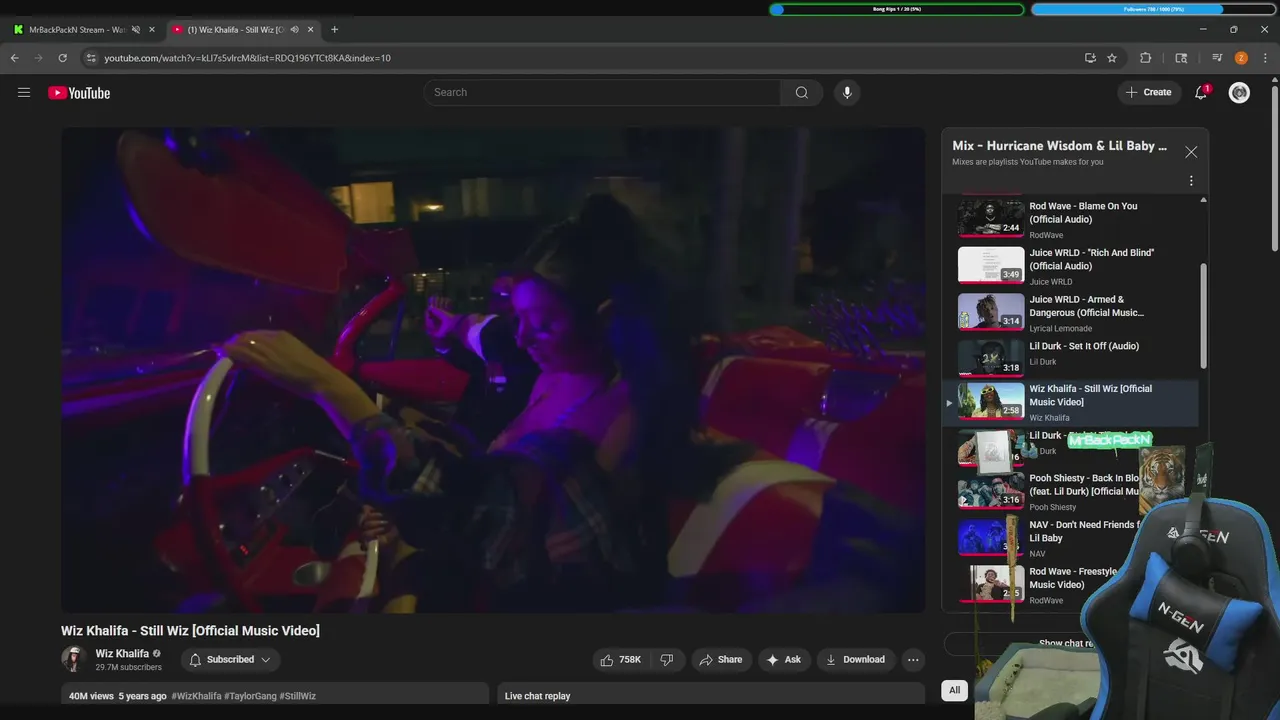
Task: Select the All filter chip
Action: 954,690
